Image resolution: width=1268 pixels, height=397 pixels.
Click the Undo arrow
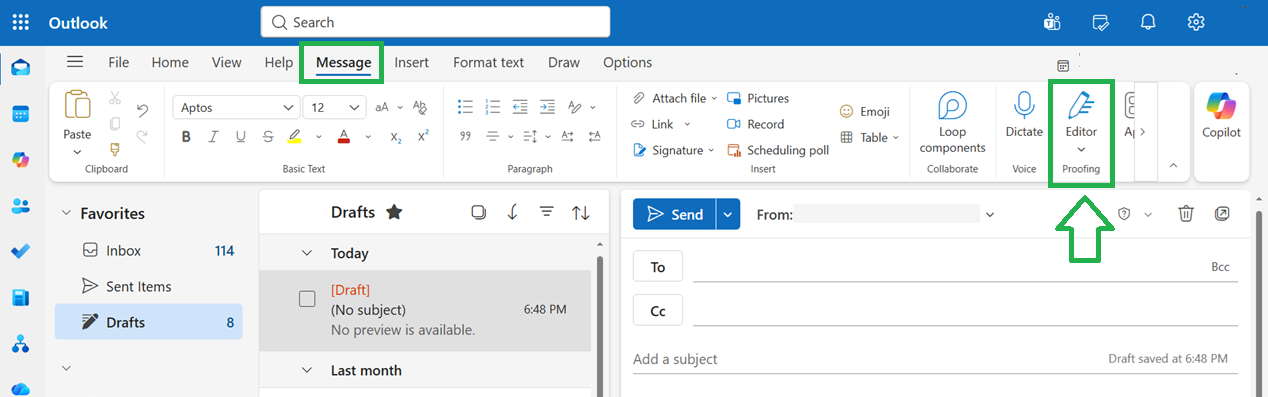pos(142,110)
